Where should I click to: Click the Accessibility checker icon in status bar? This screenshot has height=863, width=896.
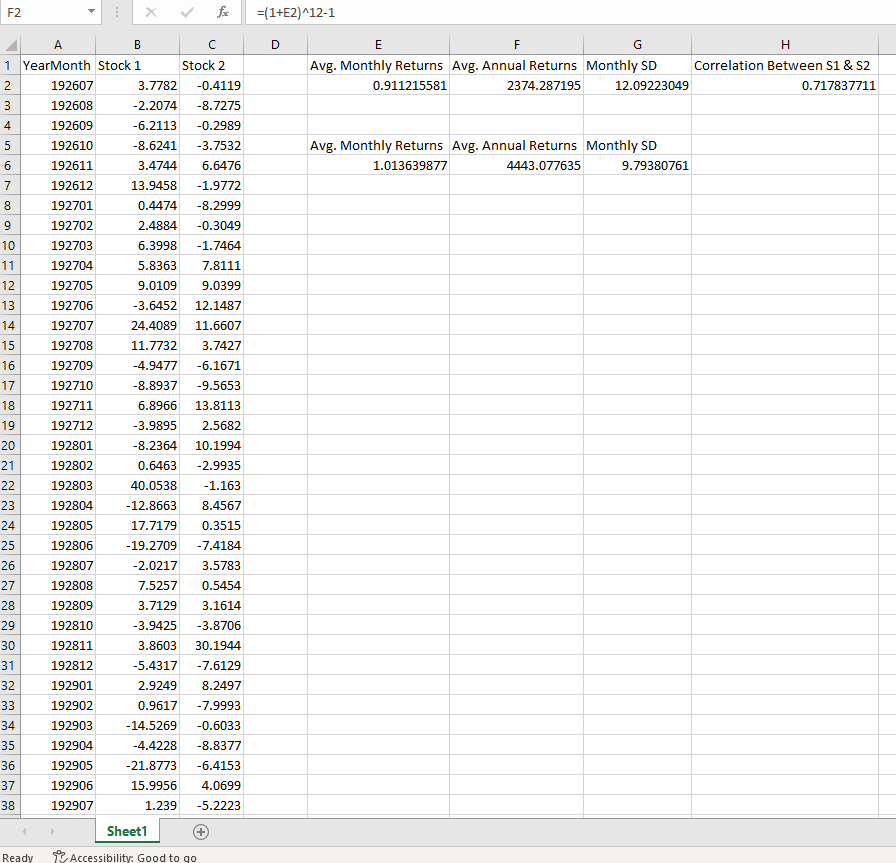[x=57, y=857]
